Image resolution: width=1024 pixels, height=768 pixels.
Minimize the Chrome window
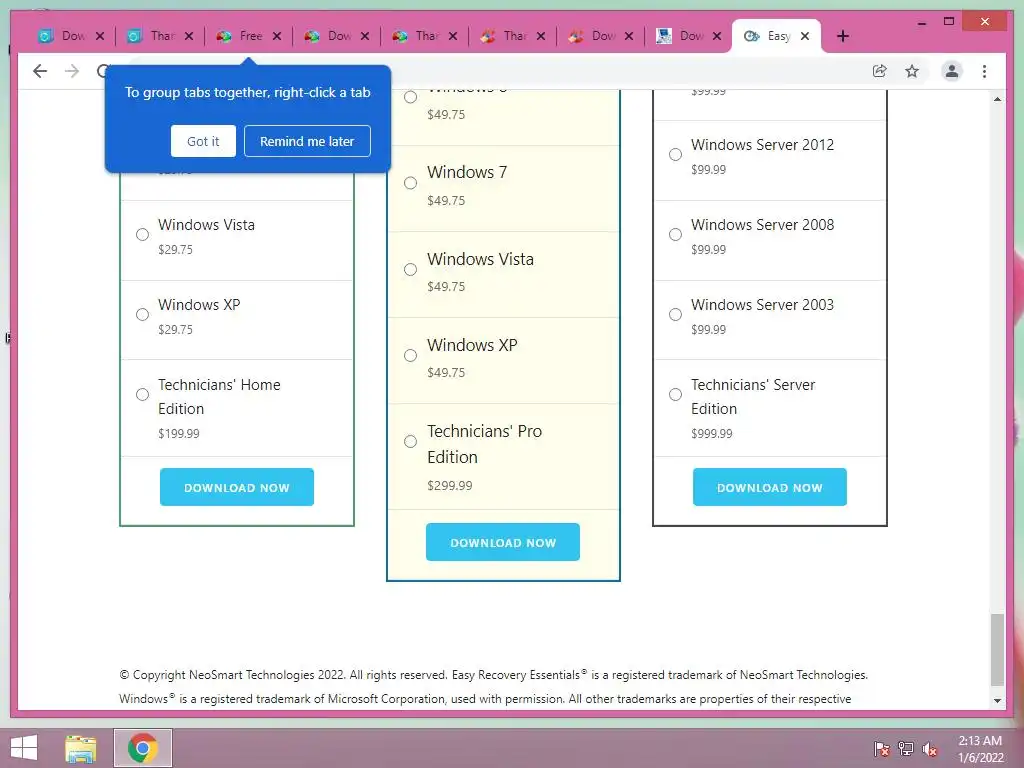click(921, 22)
